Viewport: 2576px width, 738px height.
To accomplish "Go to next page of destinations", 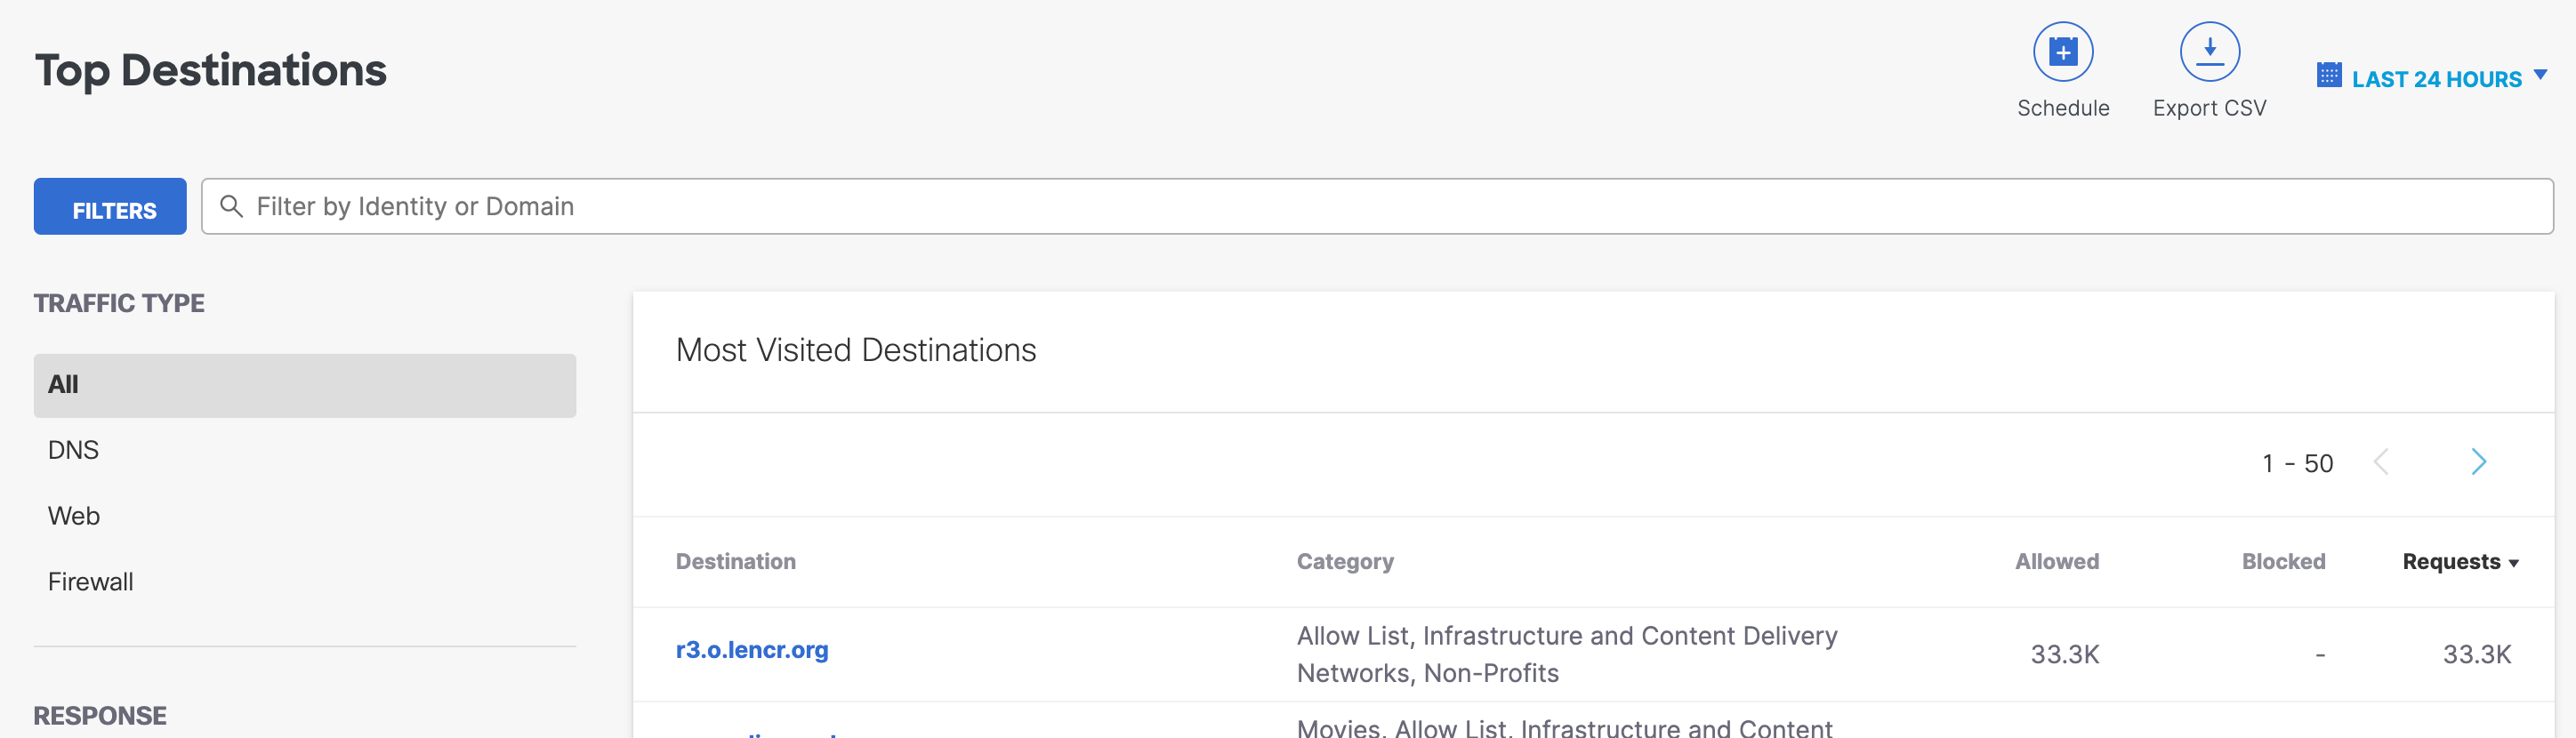I will pyautogui.click(x=2478, y=462).
